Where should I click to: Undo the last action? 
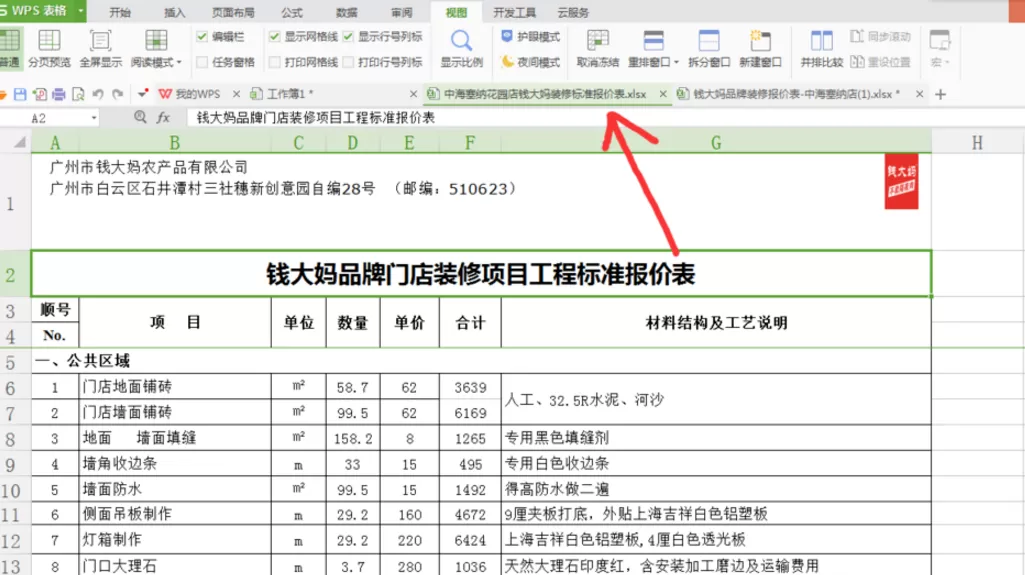[98, 94]
